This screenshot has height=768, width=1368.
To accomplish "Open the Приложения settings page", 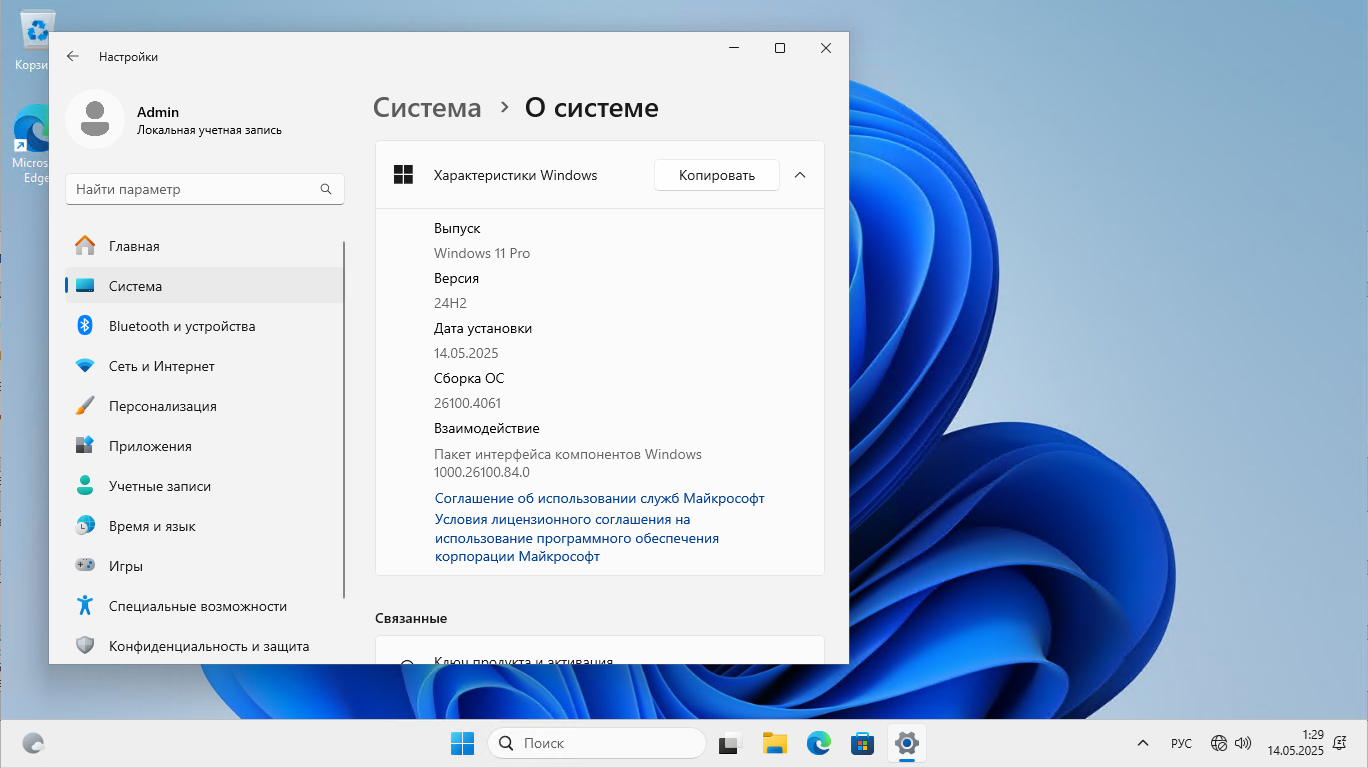I will (x=150, y=446).
